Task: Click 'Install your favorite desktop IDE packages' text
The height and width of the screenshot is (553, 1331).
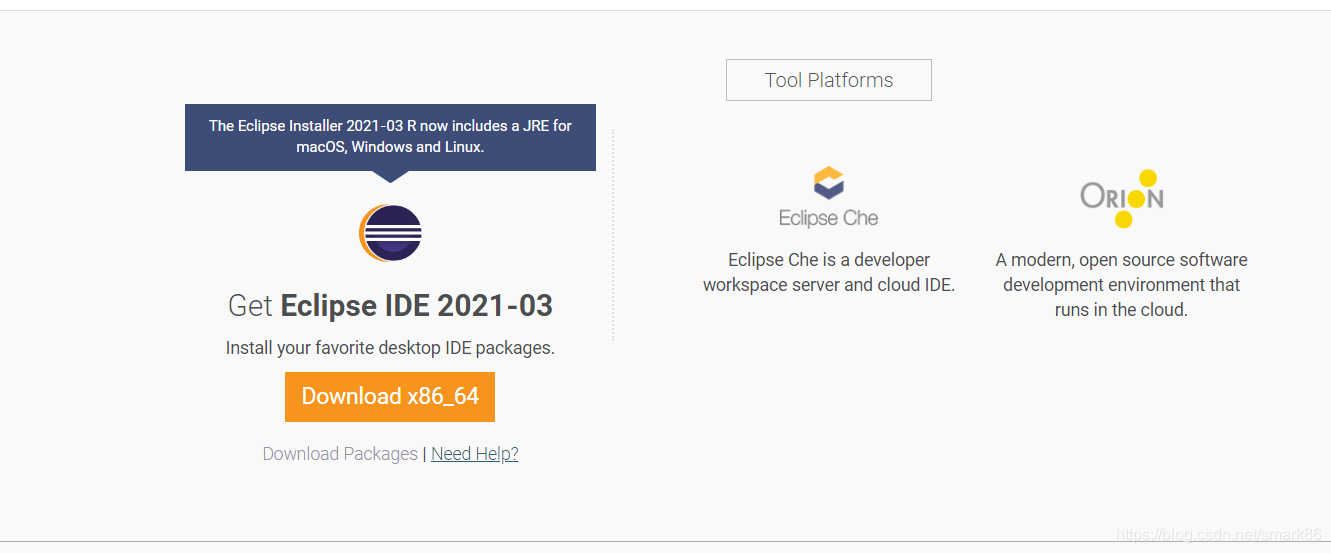Action: (390, 348)
